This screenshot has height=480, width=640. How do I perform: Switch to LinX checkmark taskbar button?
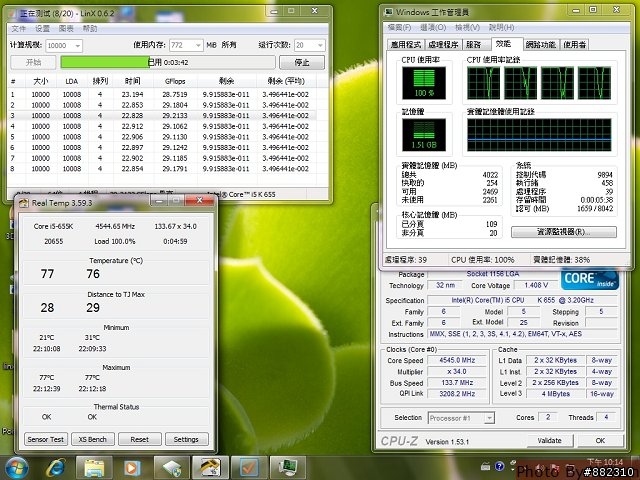(249, 468)
